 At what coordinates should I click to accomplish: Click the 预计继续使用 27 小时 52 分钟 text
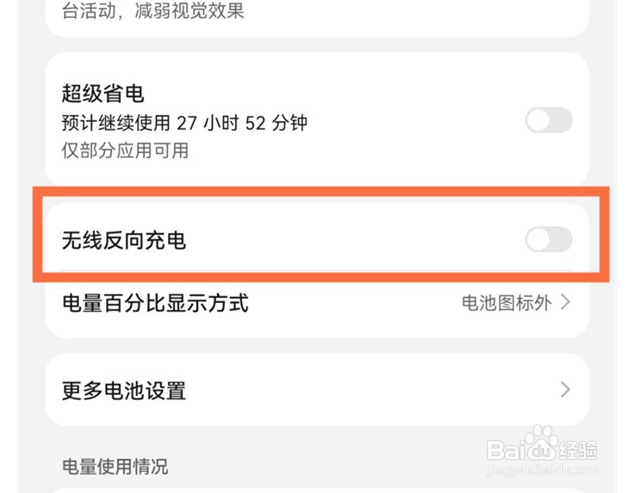point(184,124)
